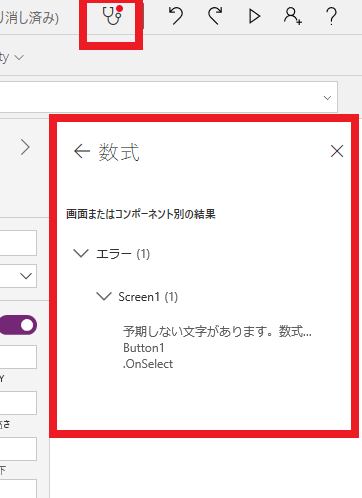Image resolution: width=362 pixels, height=498 pixels.
Task: Share the app with the person-plus icon
Action: (293, 16)
